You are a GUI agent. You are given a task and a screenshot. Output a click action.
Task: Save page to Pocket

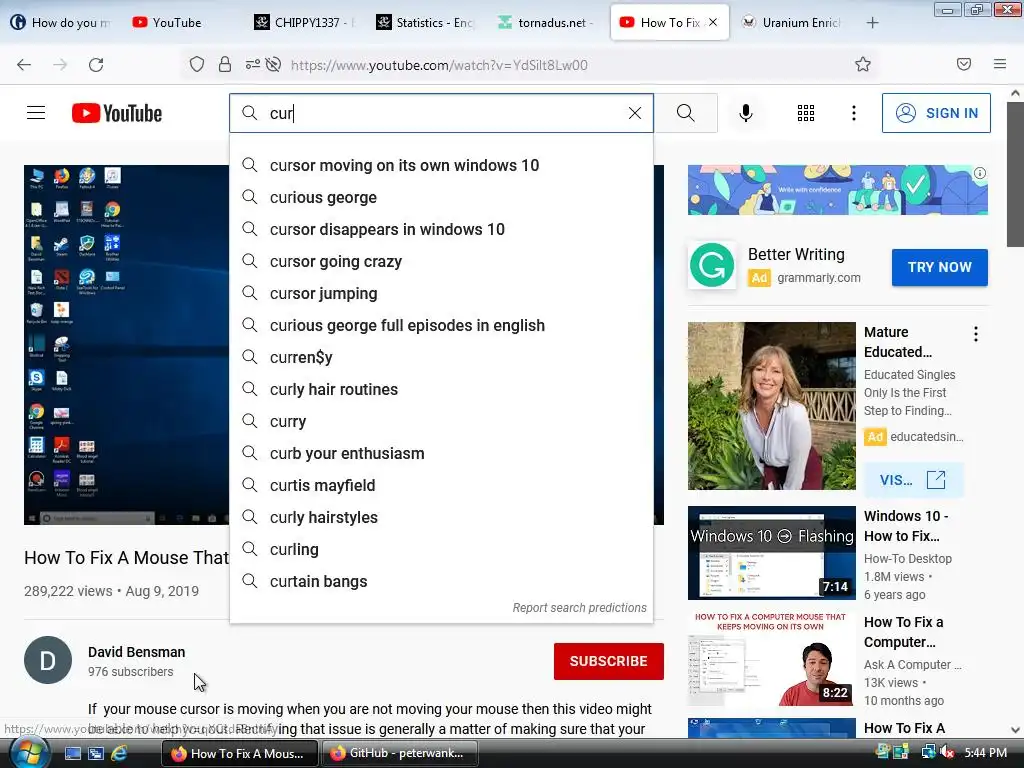tap(964, 65)
